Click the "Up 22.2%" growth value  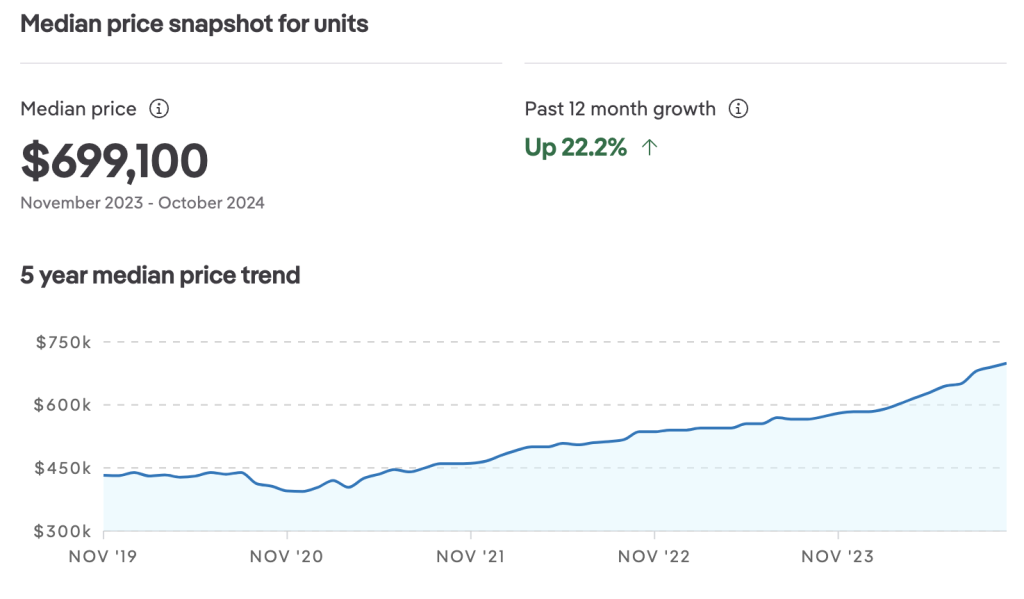tap(576, 148)
